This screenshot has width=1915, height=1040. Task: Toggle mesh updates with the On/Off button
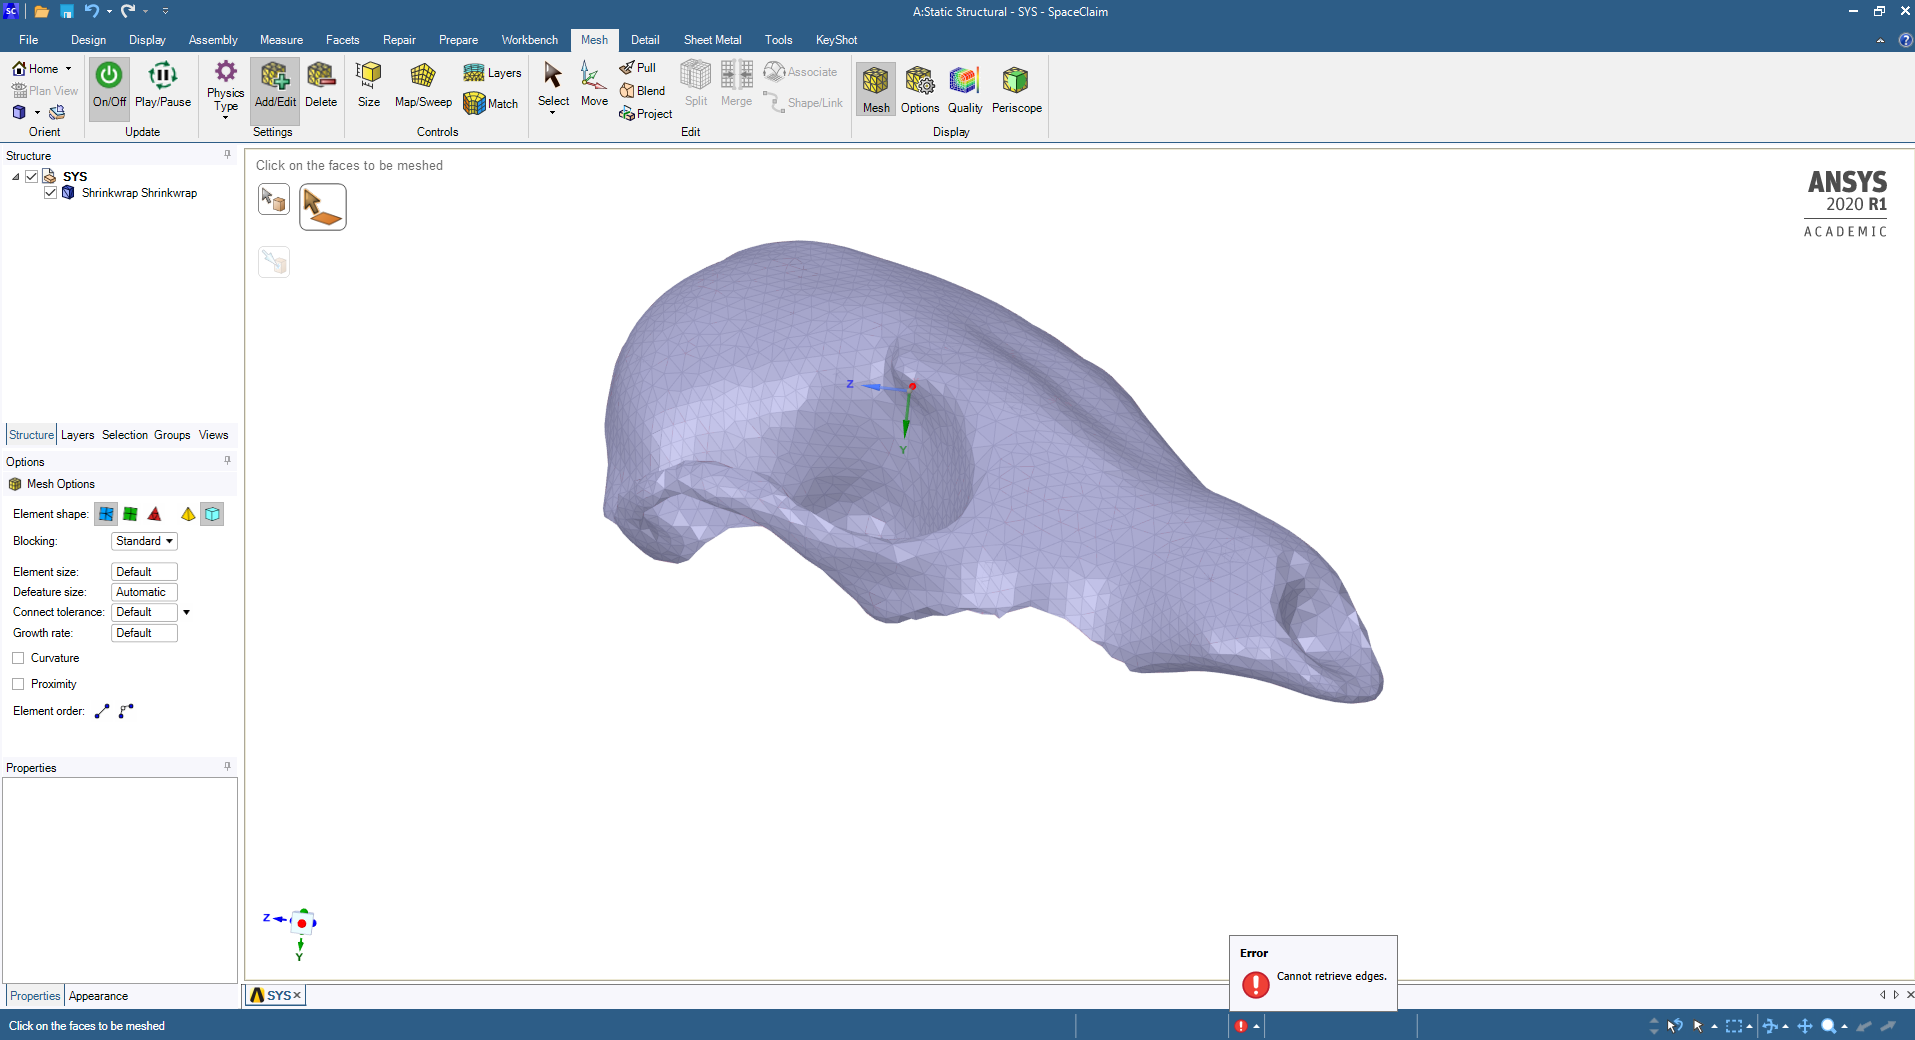pos(108,87)
